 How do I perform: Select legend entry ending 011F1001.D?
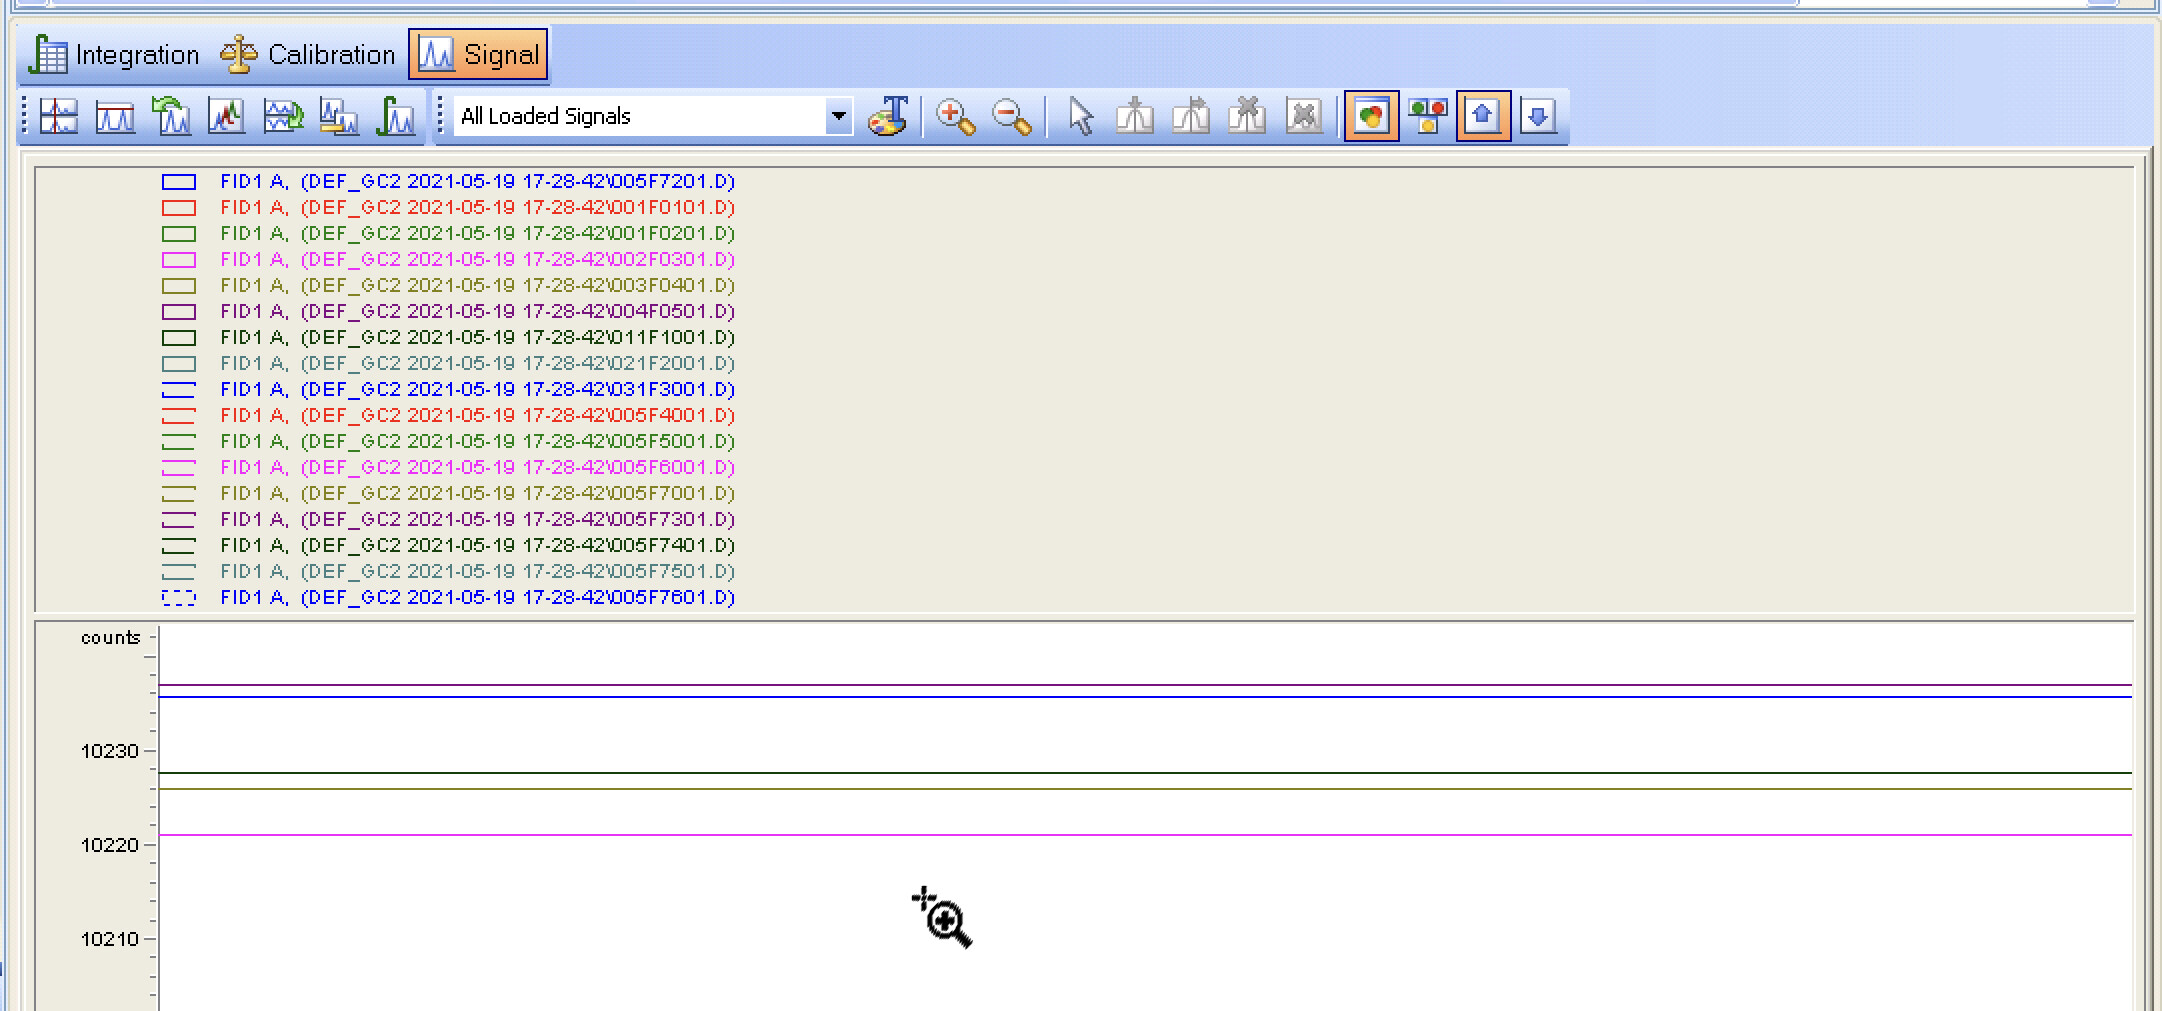click(477, 338)
